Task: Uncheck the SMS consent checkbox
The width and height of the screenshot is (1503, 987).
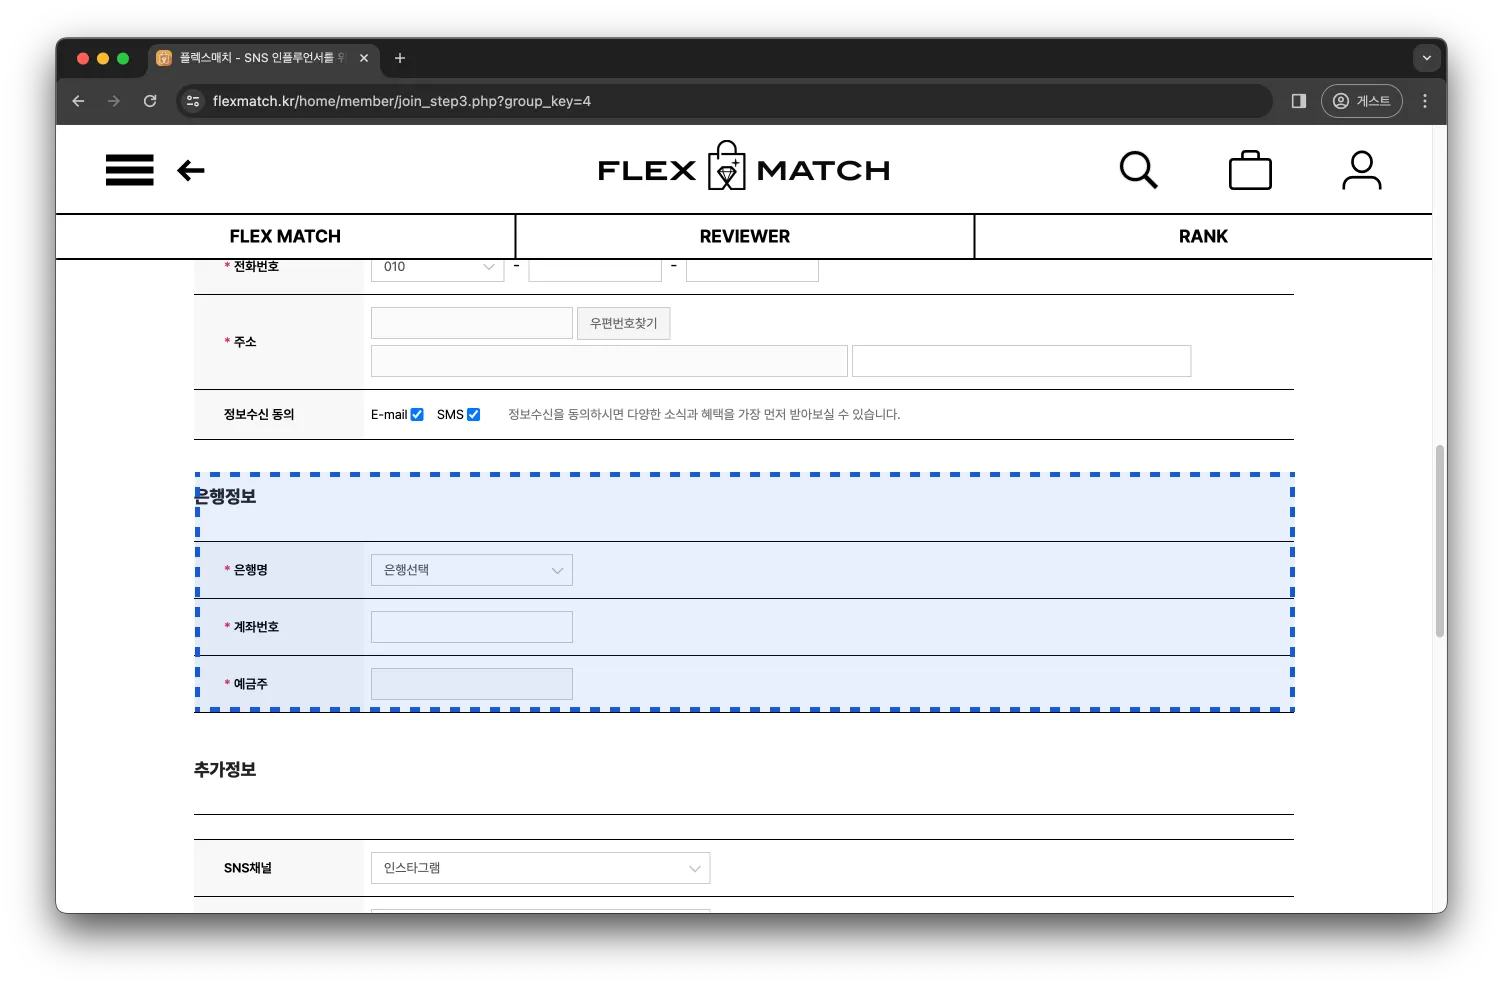Action: (474, 414)
